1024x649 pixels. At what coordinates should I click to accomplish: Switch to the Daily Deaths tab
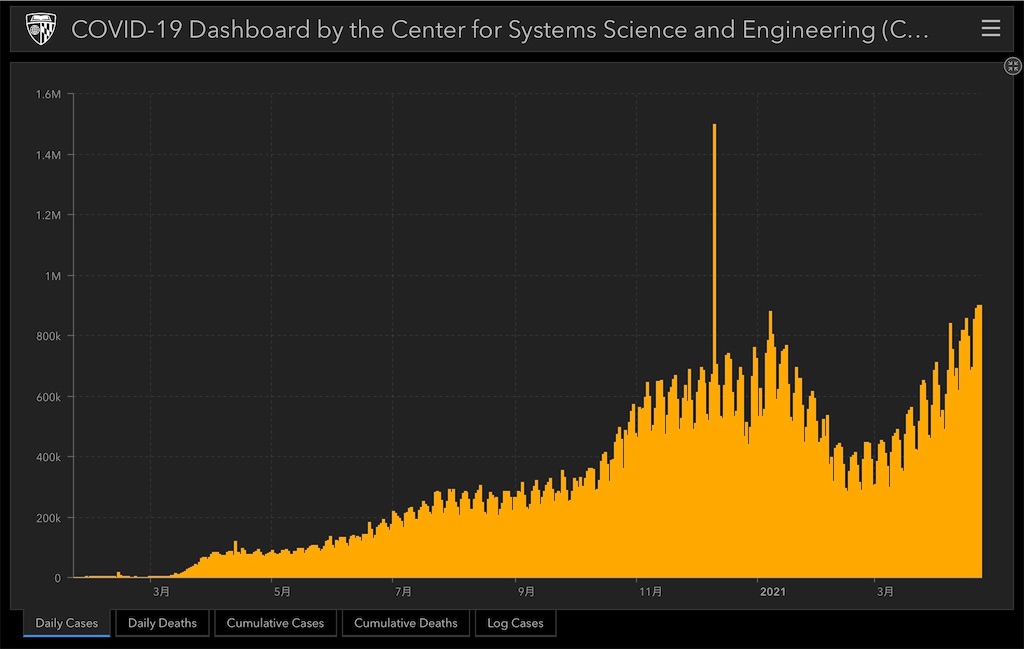162,623
